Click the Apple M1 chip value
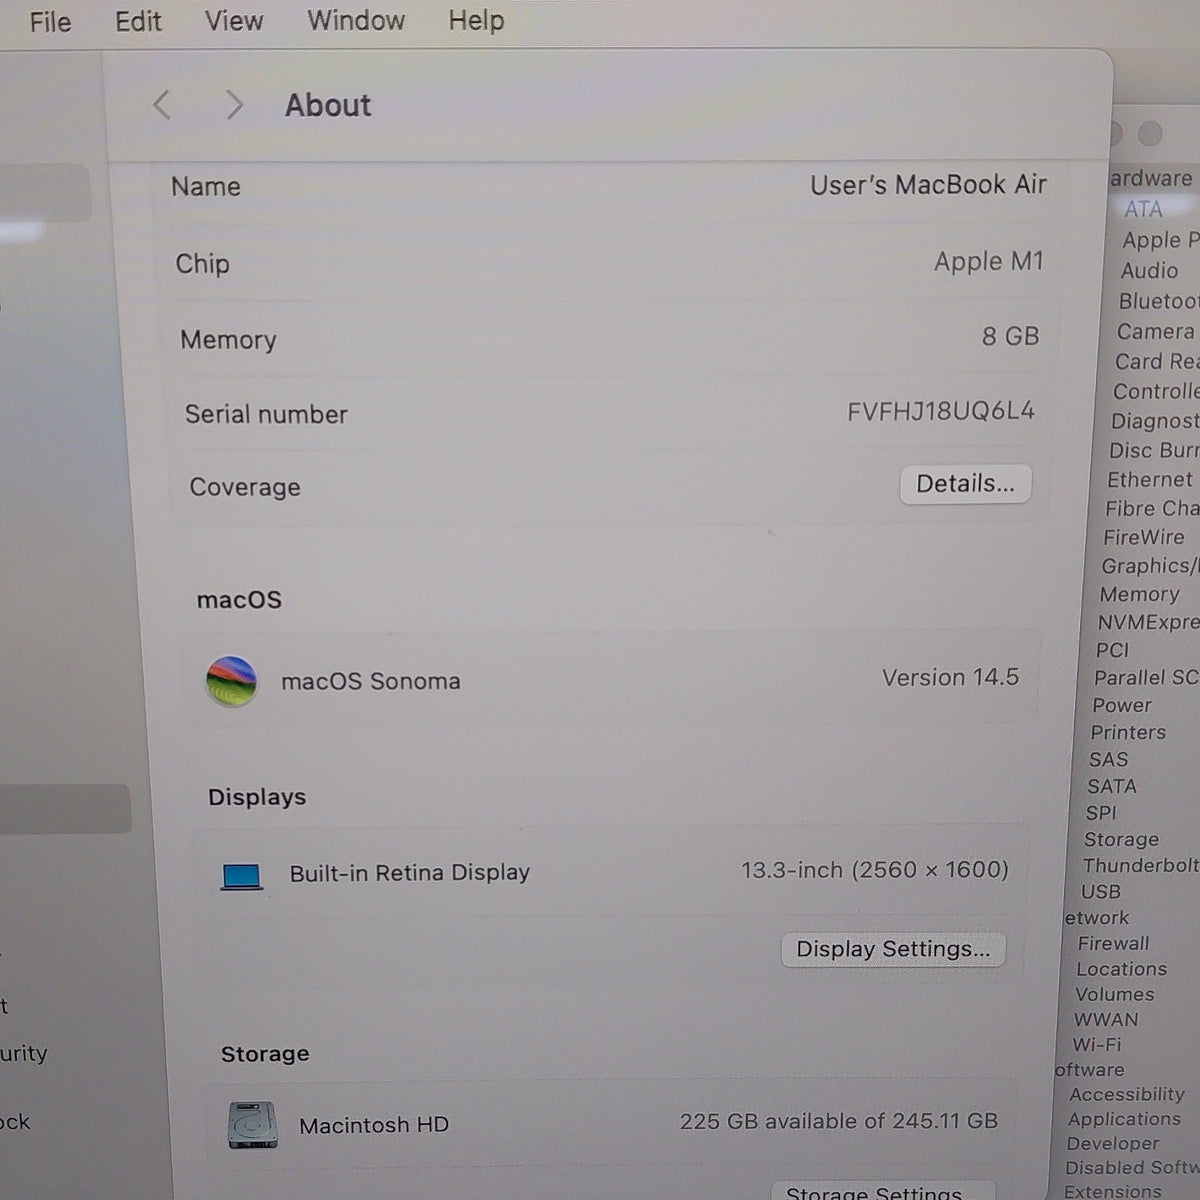Viewport: 1200px width, 1200px height. 988,261
